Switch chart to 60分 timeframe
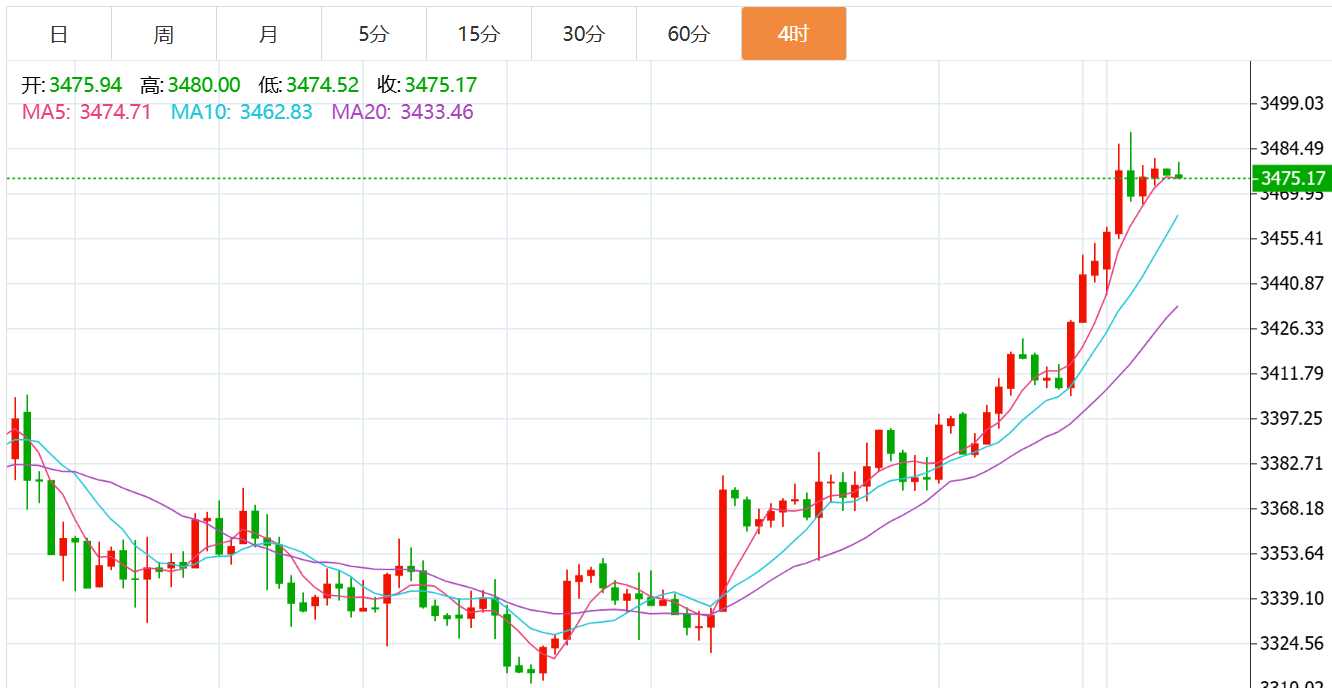This screenshot has width=1332, height=688. tap(689, 34)
